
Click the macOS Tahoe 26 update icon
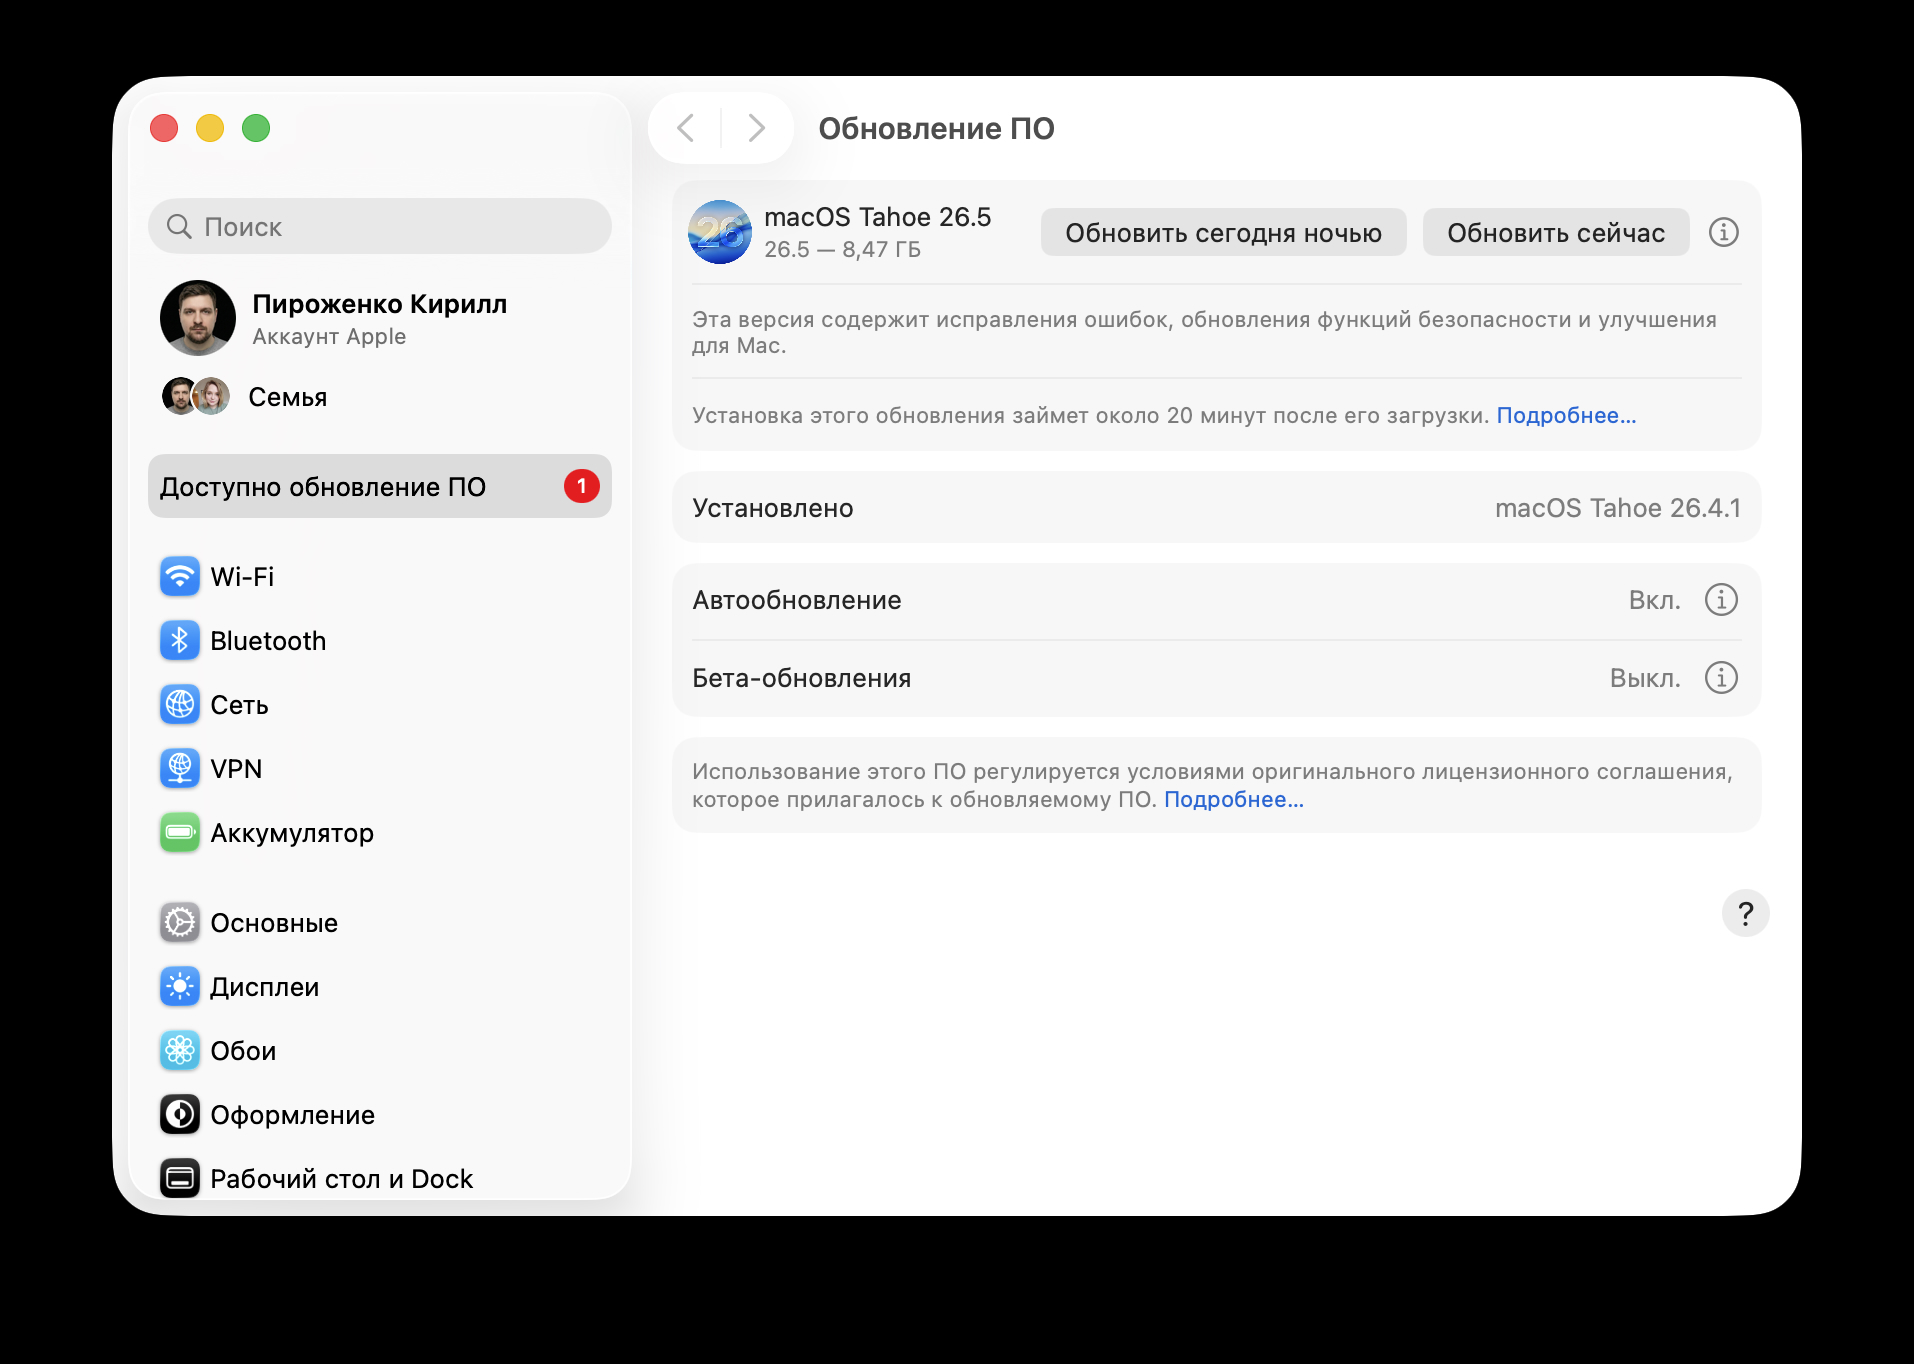pos(720,232)
